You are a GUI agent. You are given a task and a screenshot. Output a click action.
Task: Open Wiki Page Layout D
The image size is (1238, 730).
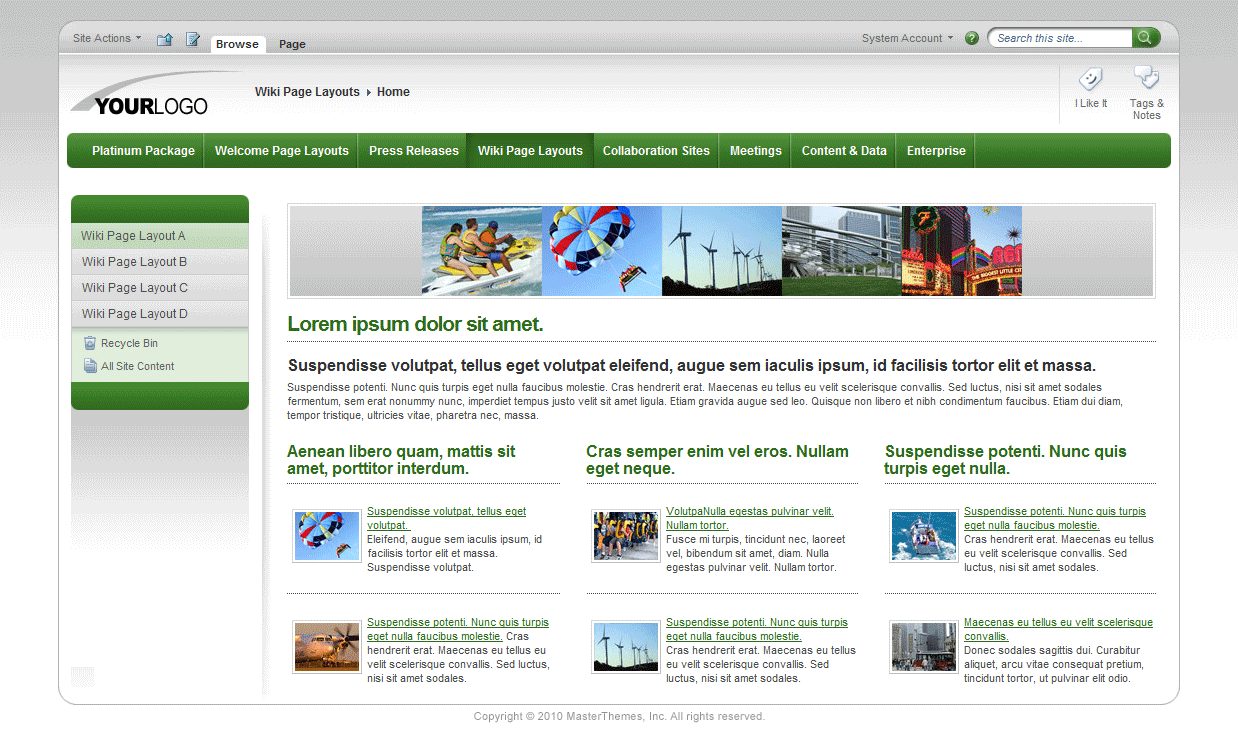coord(135,313)
